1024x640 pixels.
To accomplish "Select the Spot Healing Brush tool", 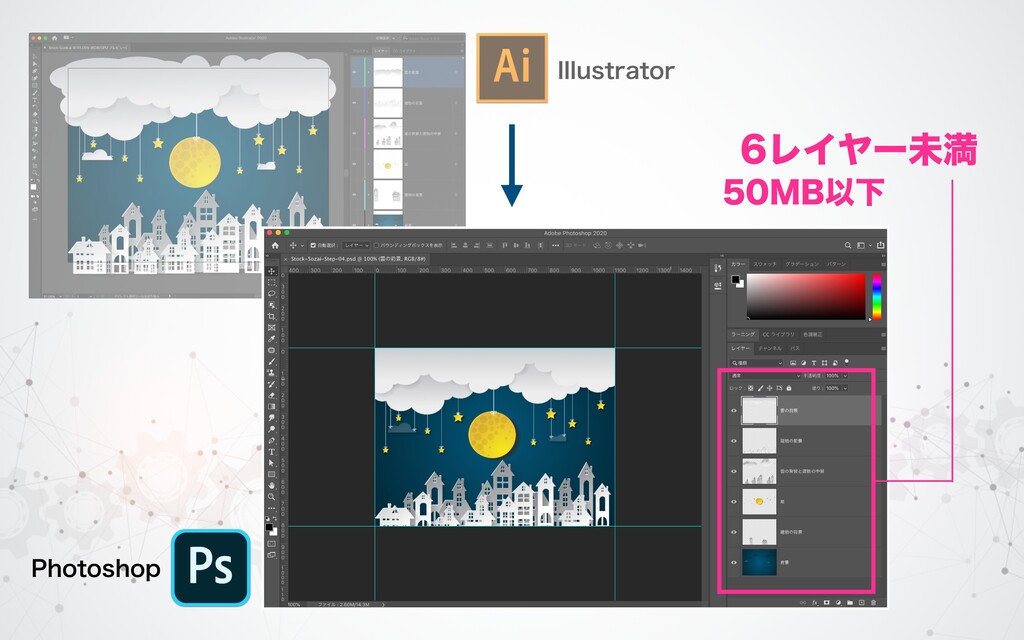I will point(272,350).
